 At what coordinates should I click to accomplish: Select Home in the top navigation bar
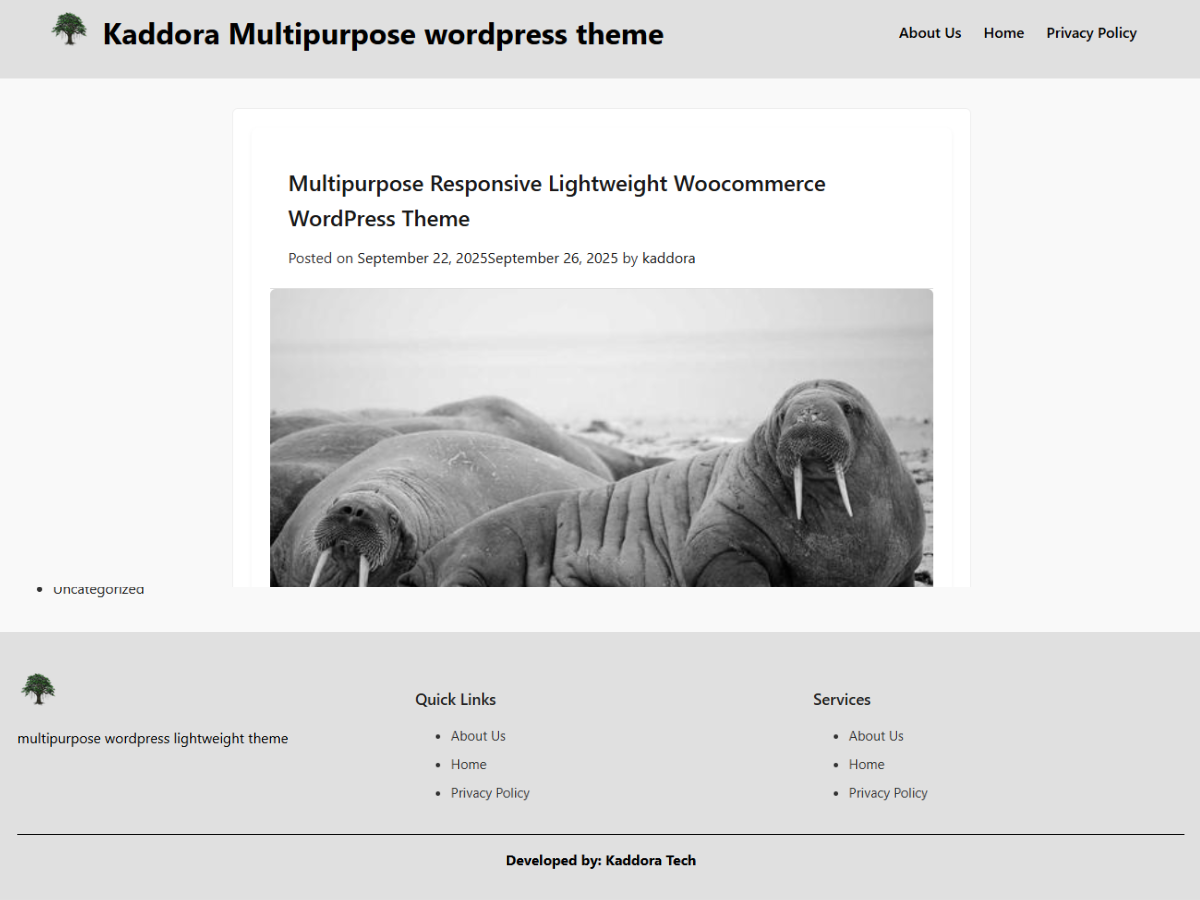point(1003,32)
